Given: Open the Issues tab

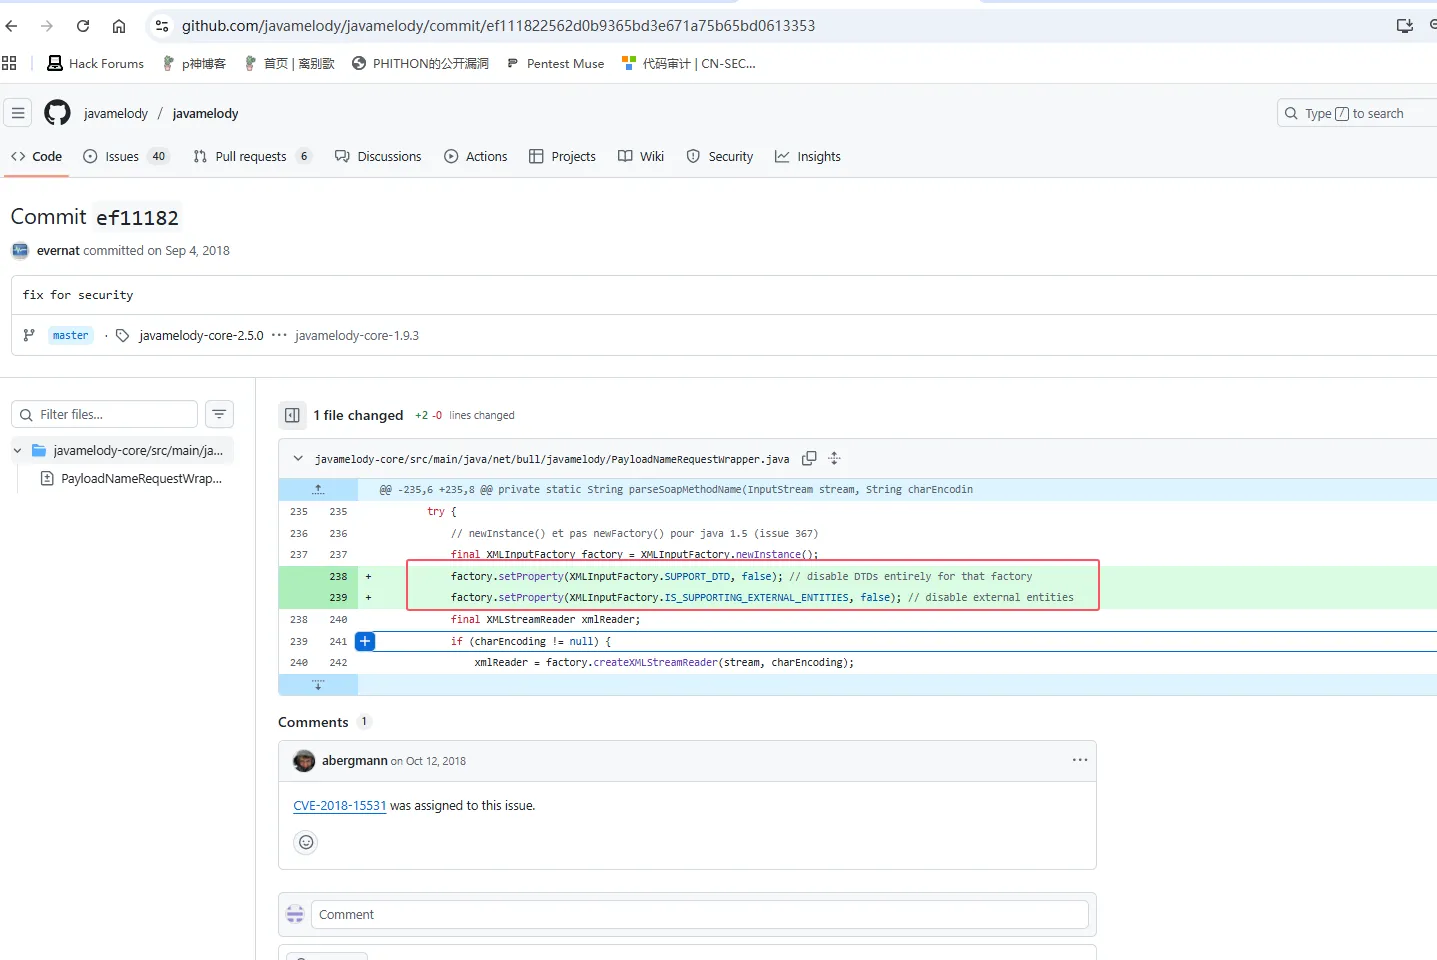Looking at the screenshot, I should click(126, 156).
